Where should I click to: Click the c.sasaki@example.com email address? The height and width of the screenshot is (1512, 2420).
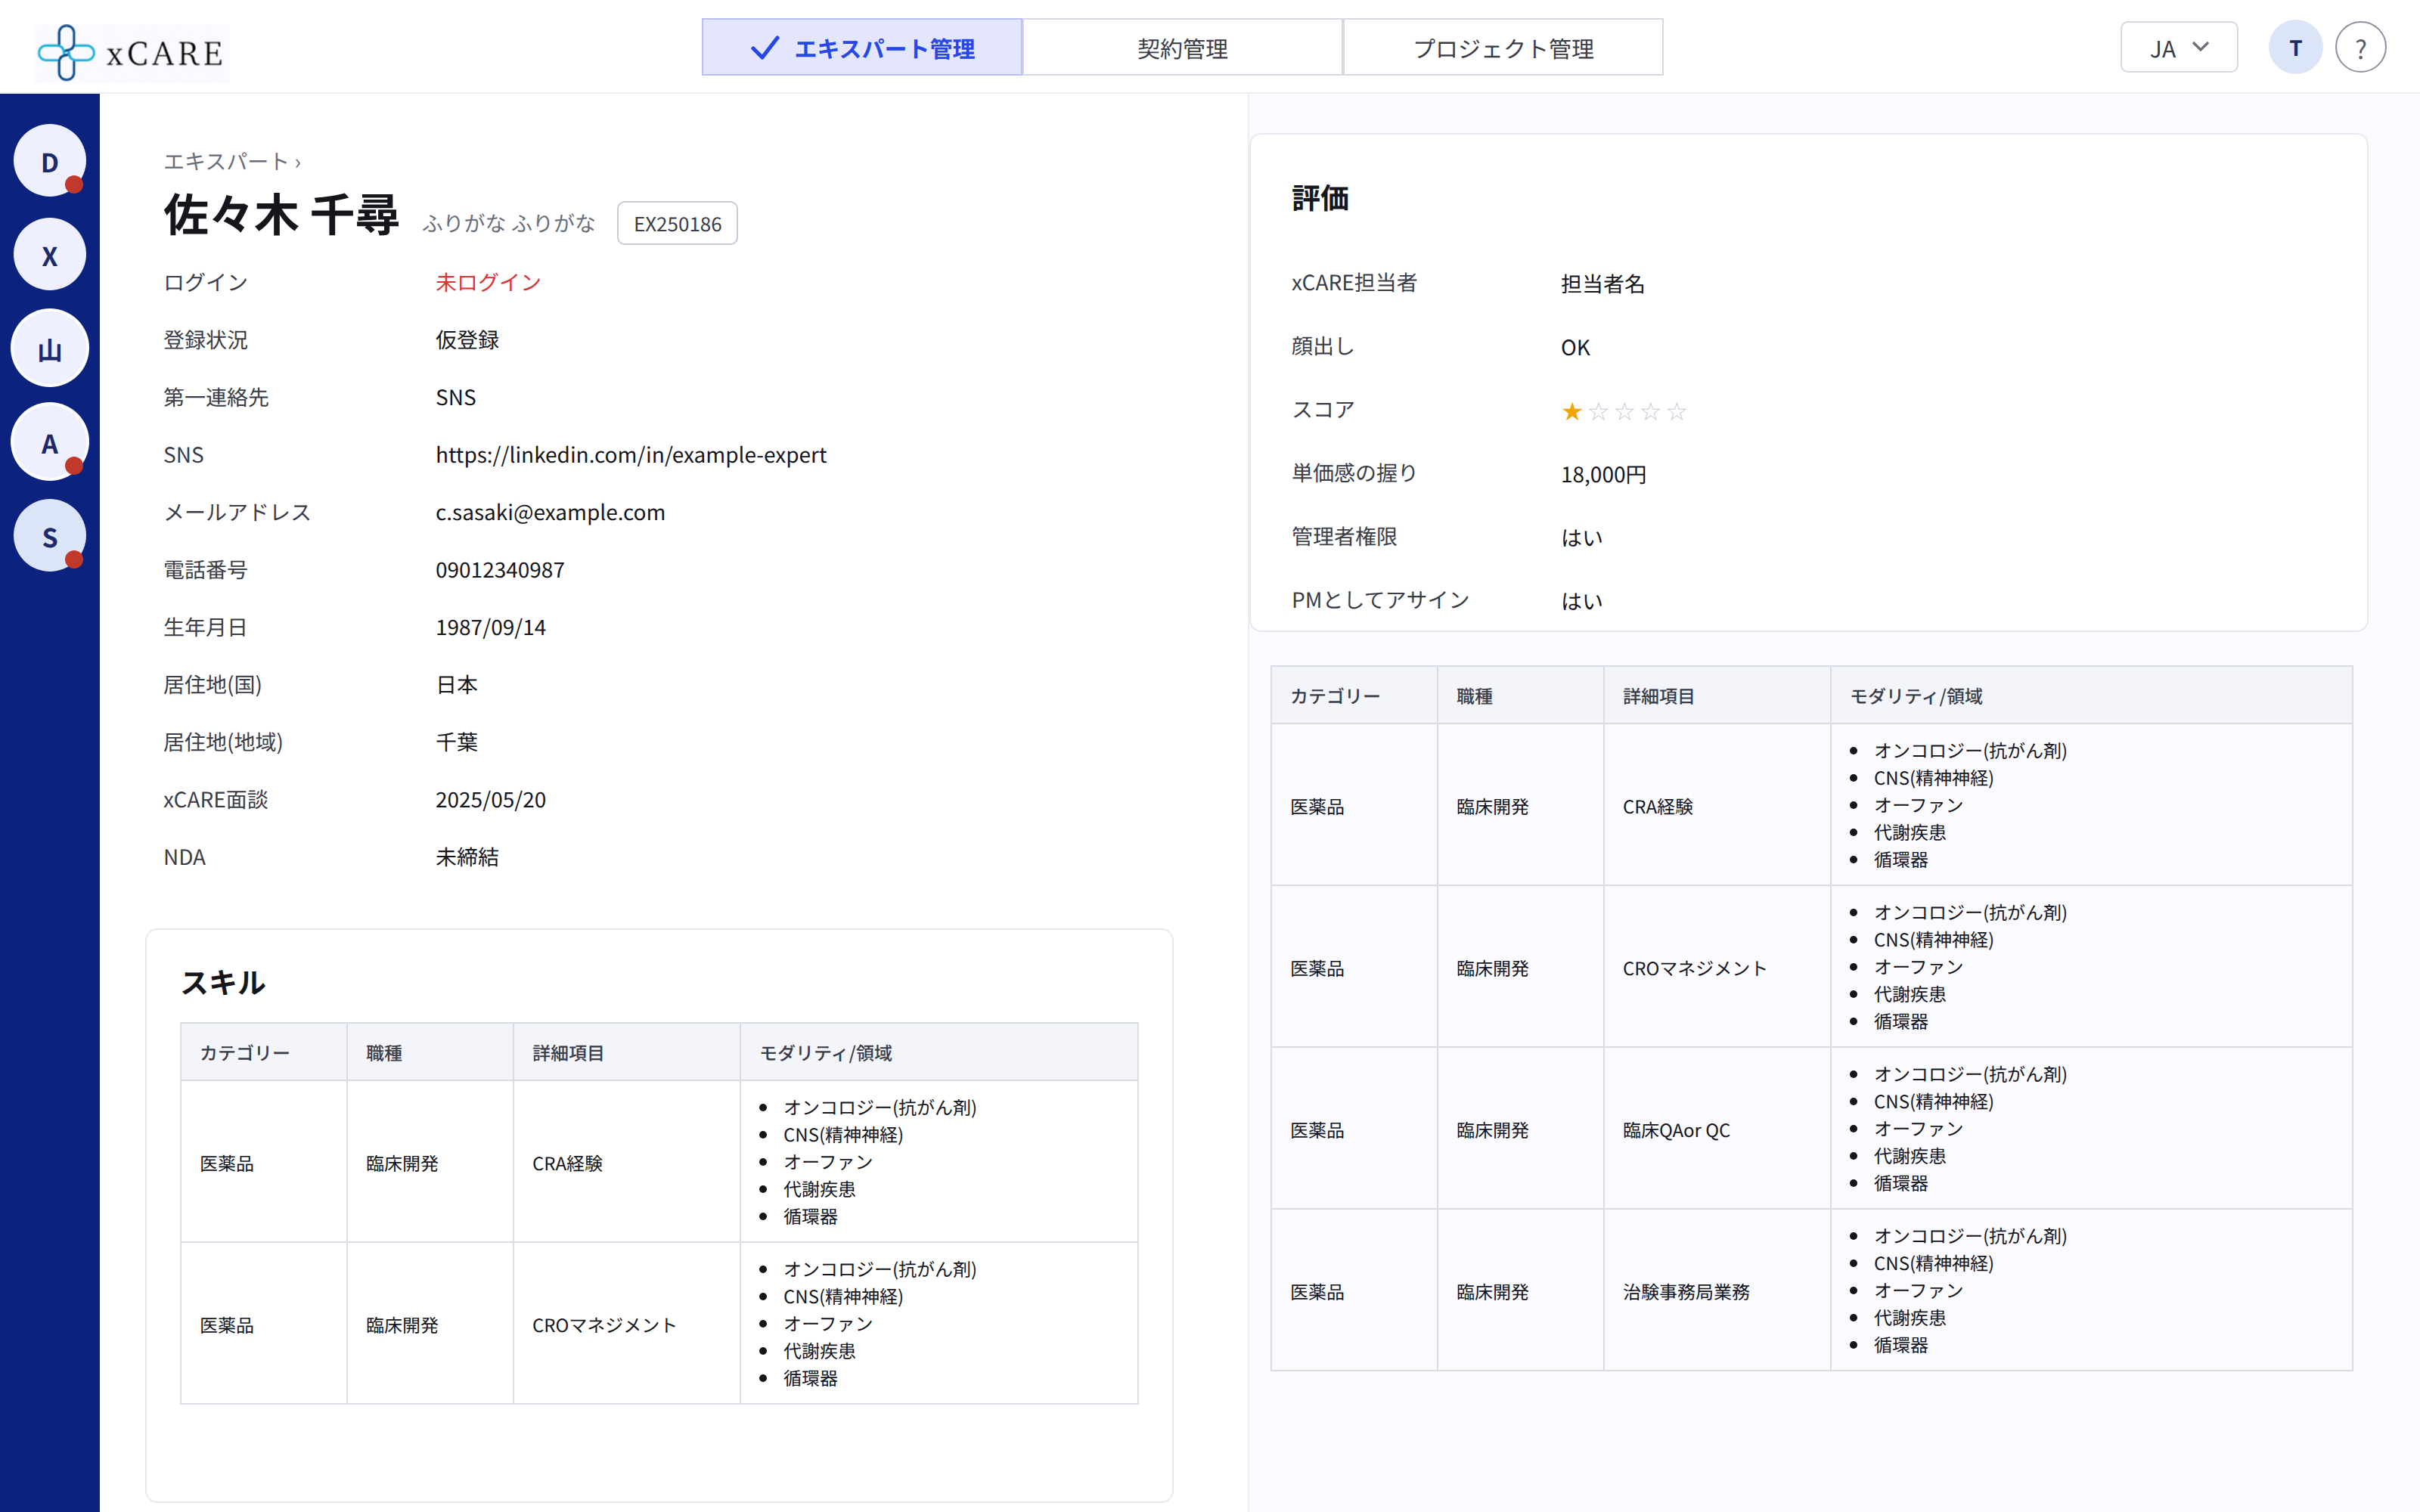550,512
